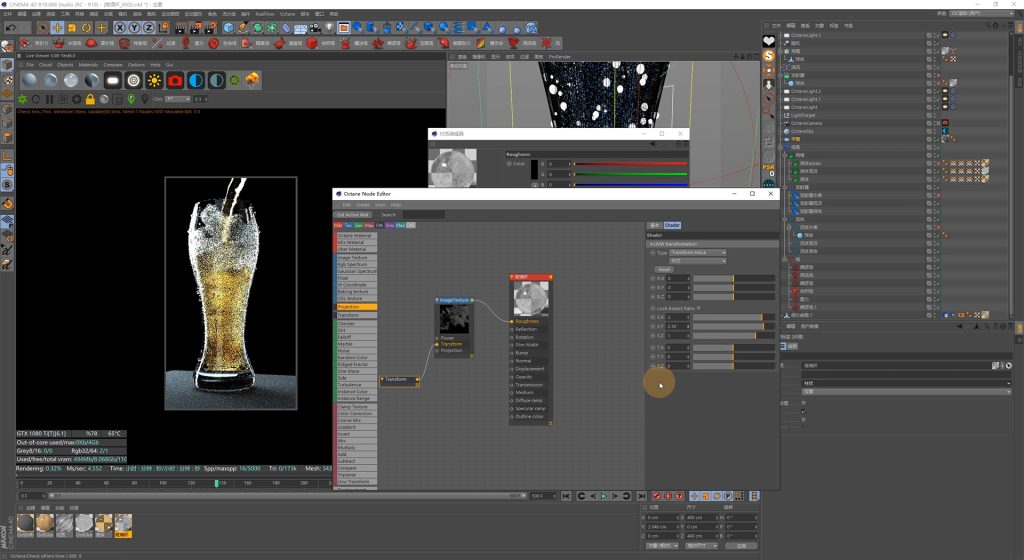The width and height of the screenshot is (1024, 560).
Task: Open the XYZ rotation order dropdown
Action: tap(697, 261)
